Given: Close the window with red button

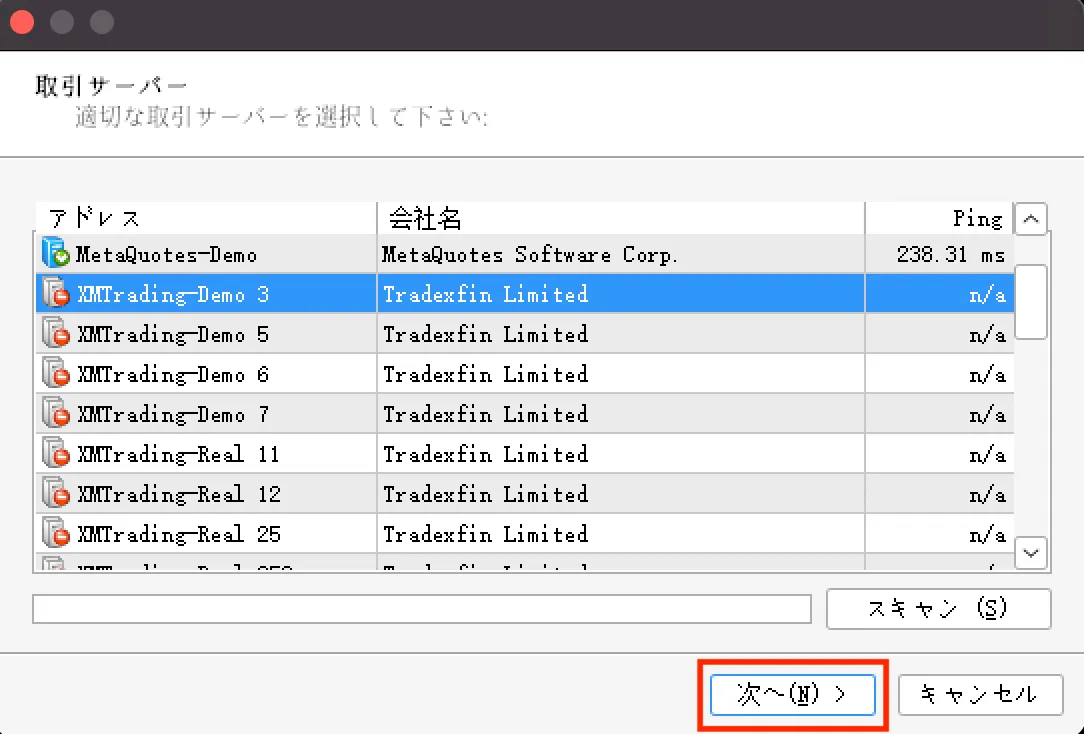Looking at the screenshot, I should coord(22,21).
